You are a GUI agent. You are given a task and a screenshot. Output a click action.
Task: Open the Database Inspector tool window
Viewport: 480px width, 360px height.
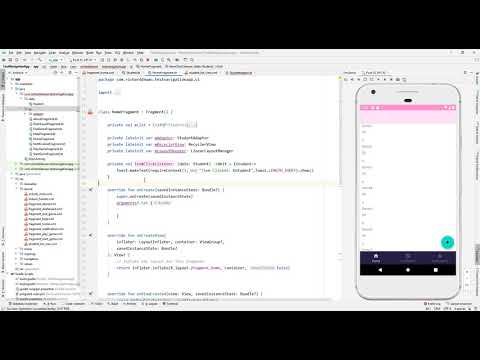(23, 304)
